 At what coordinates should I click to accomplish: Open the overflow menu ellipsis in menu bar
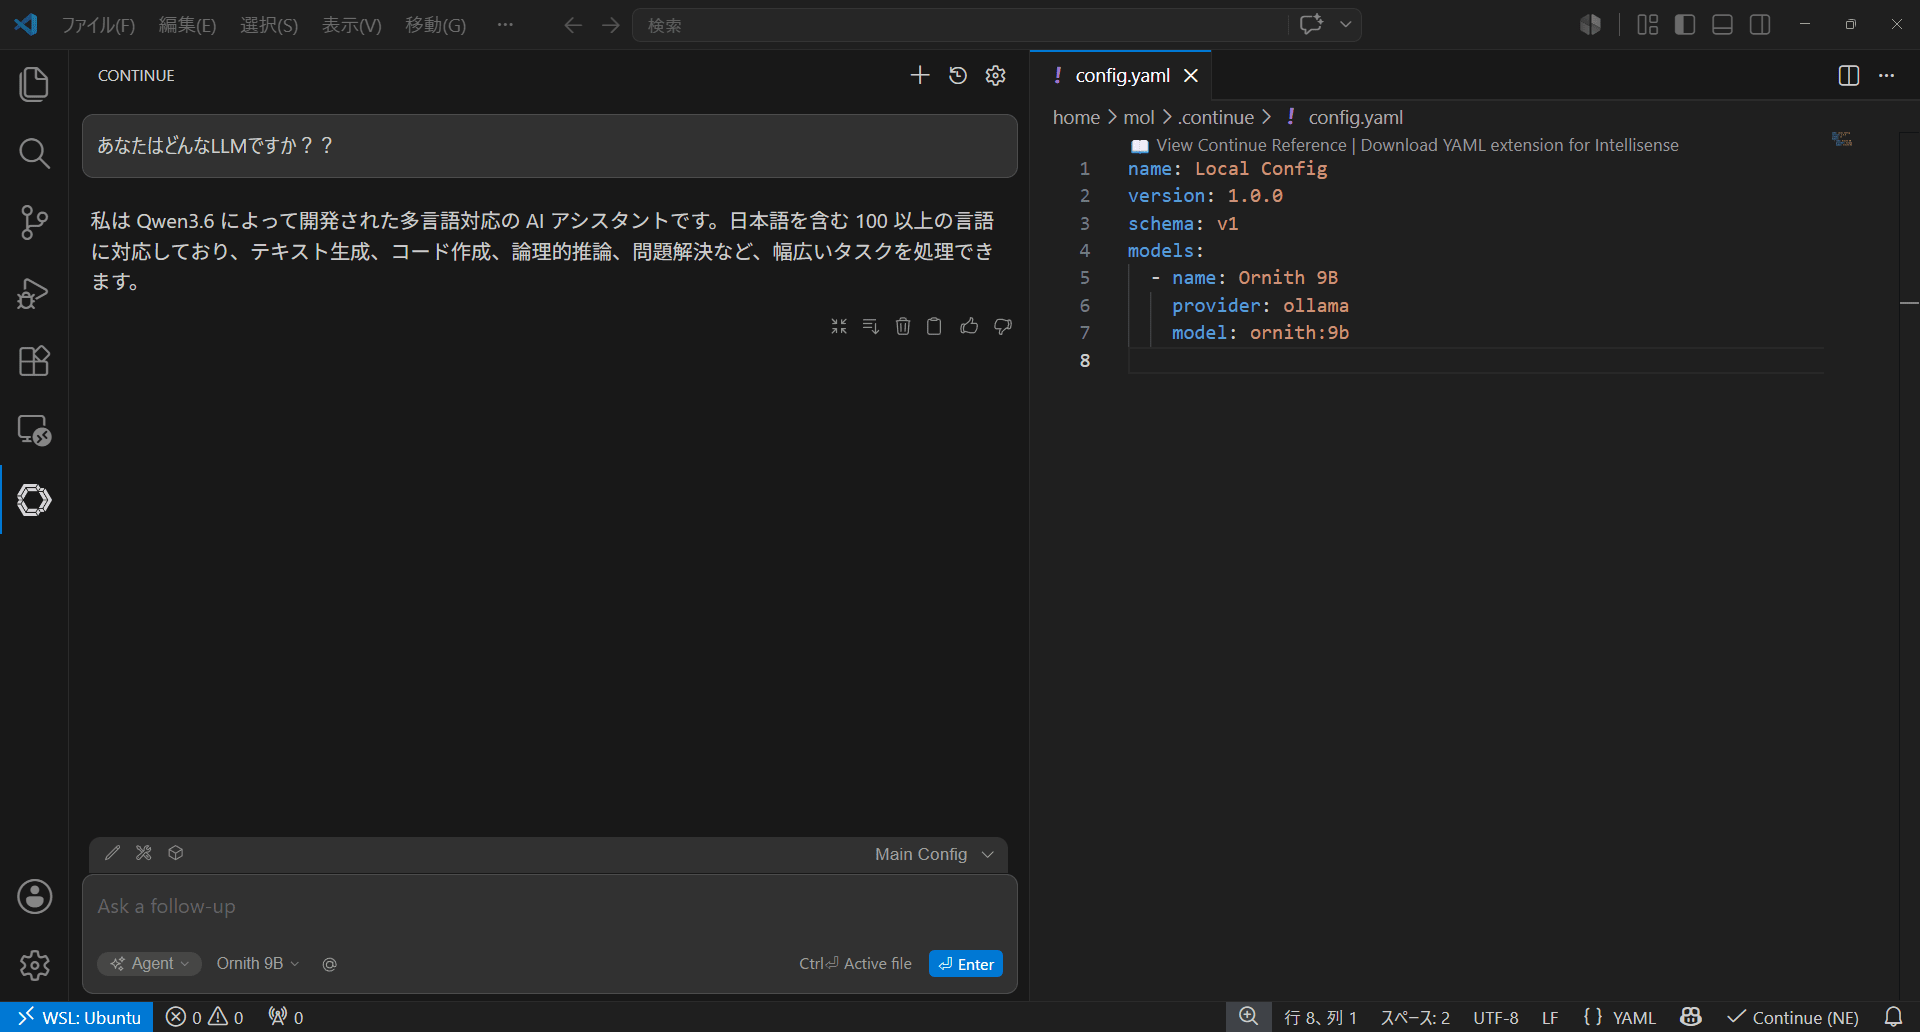pos(505,25)
